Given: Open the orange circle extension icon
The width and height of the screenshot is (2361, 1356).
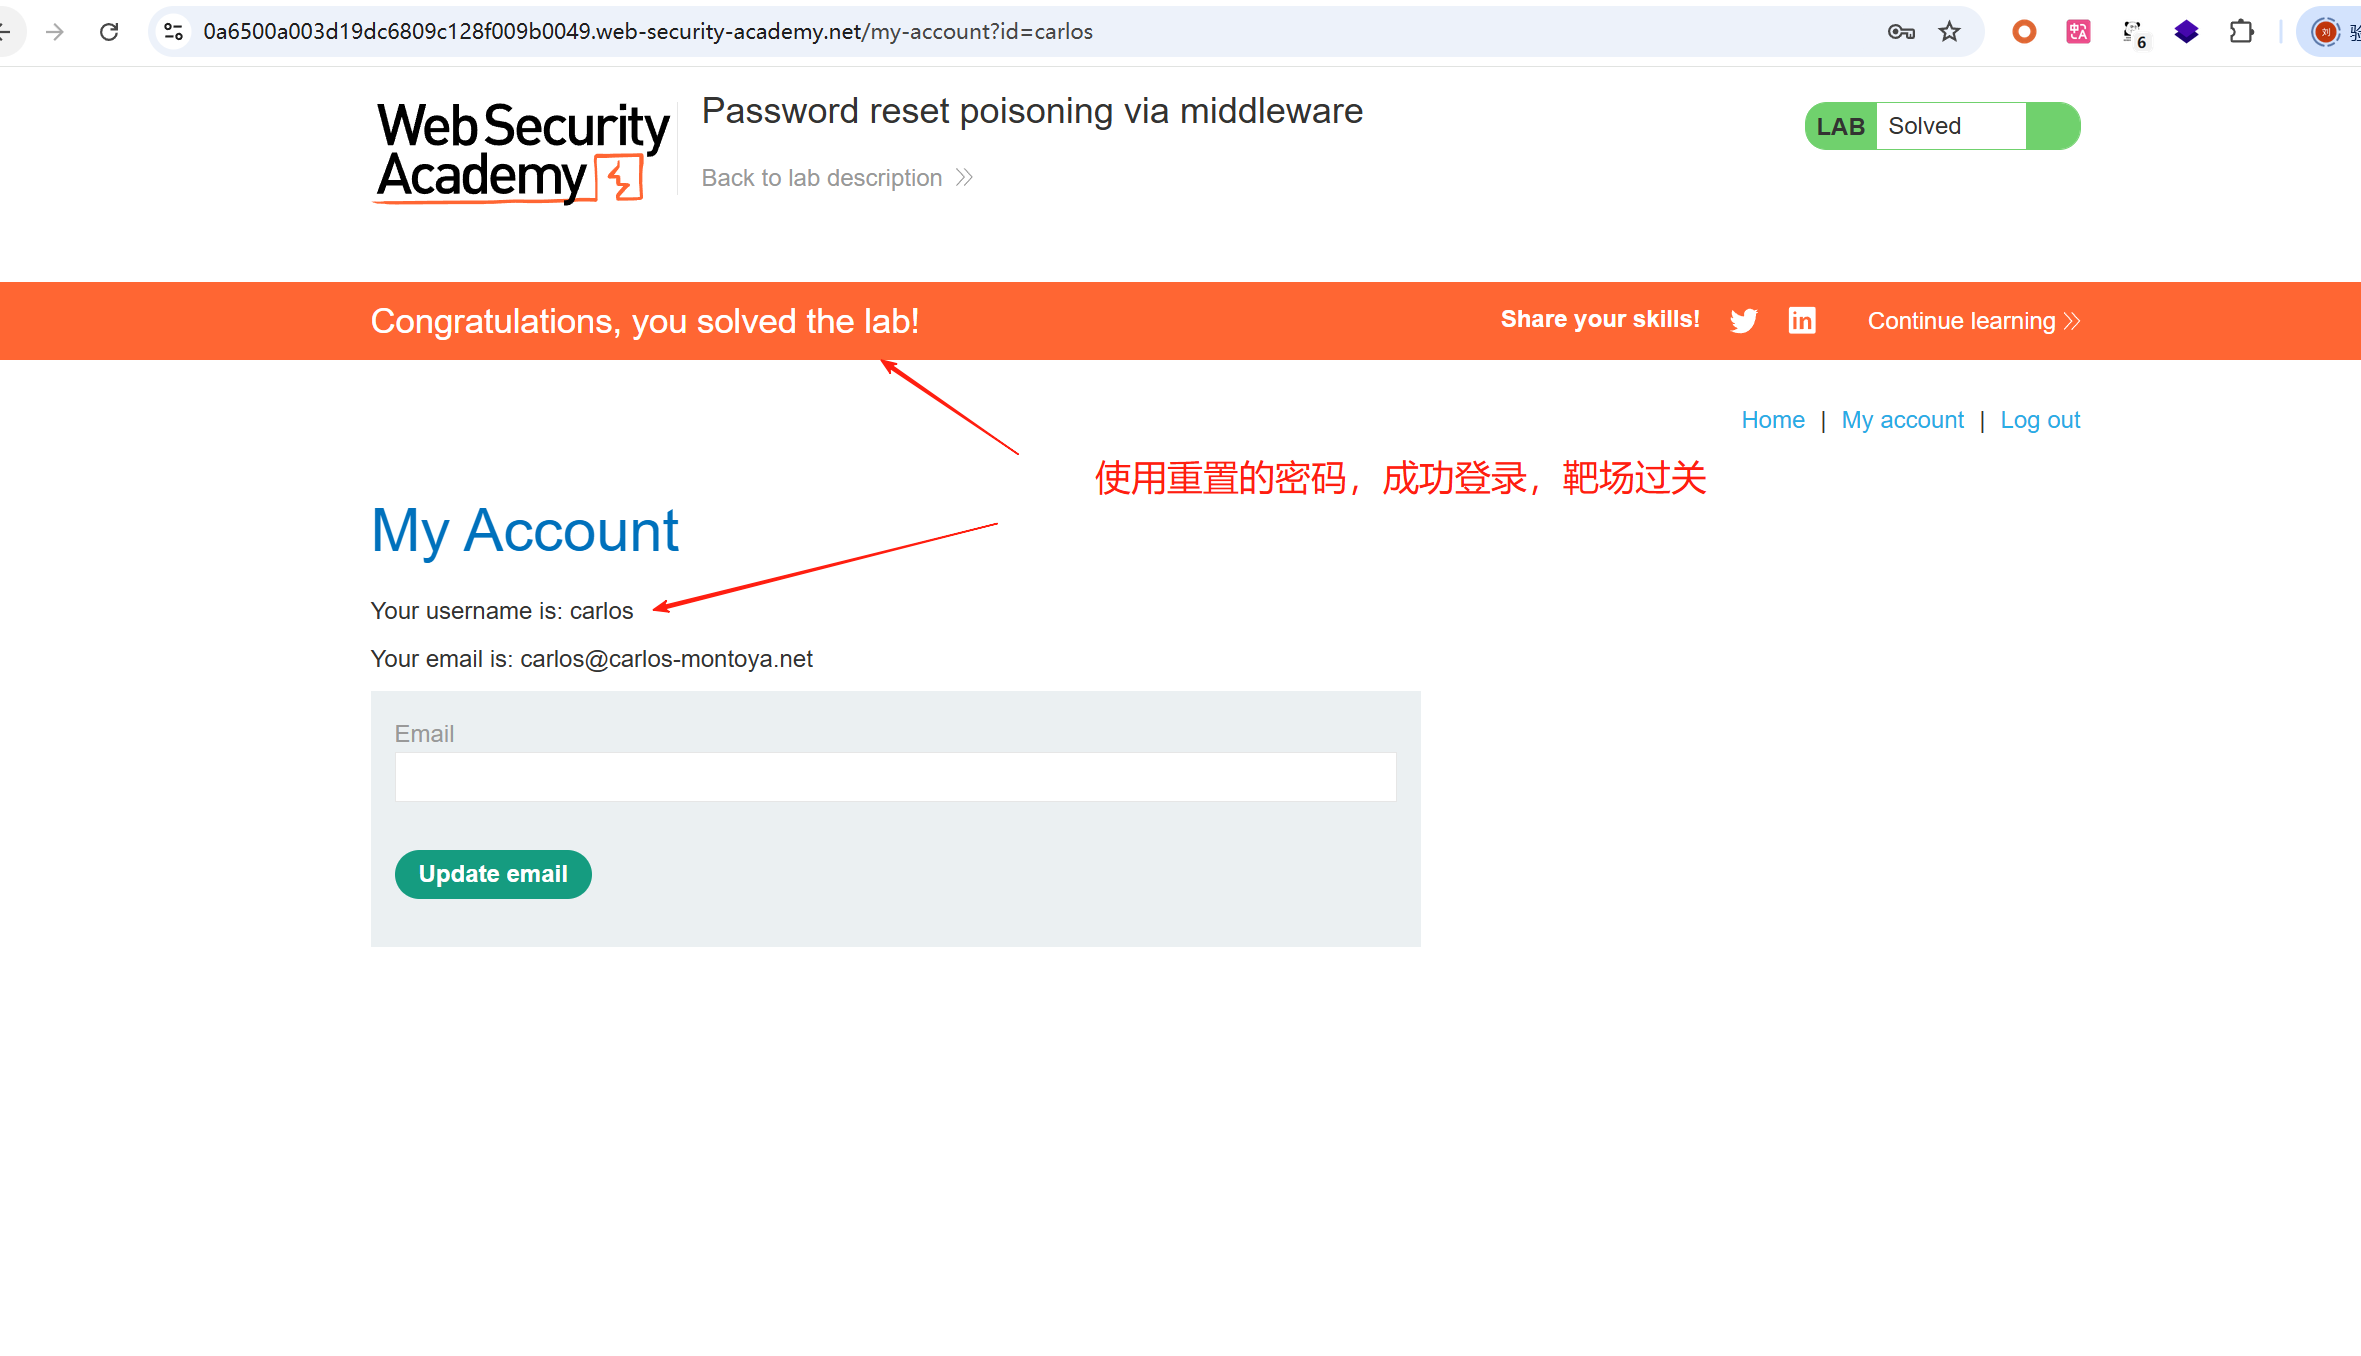Looking at the screenshot, I should click(2023, 32).
